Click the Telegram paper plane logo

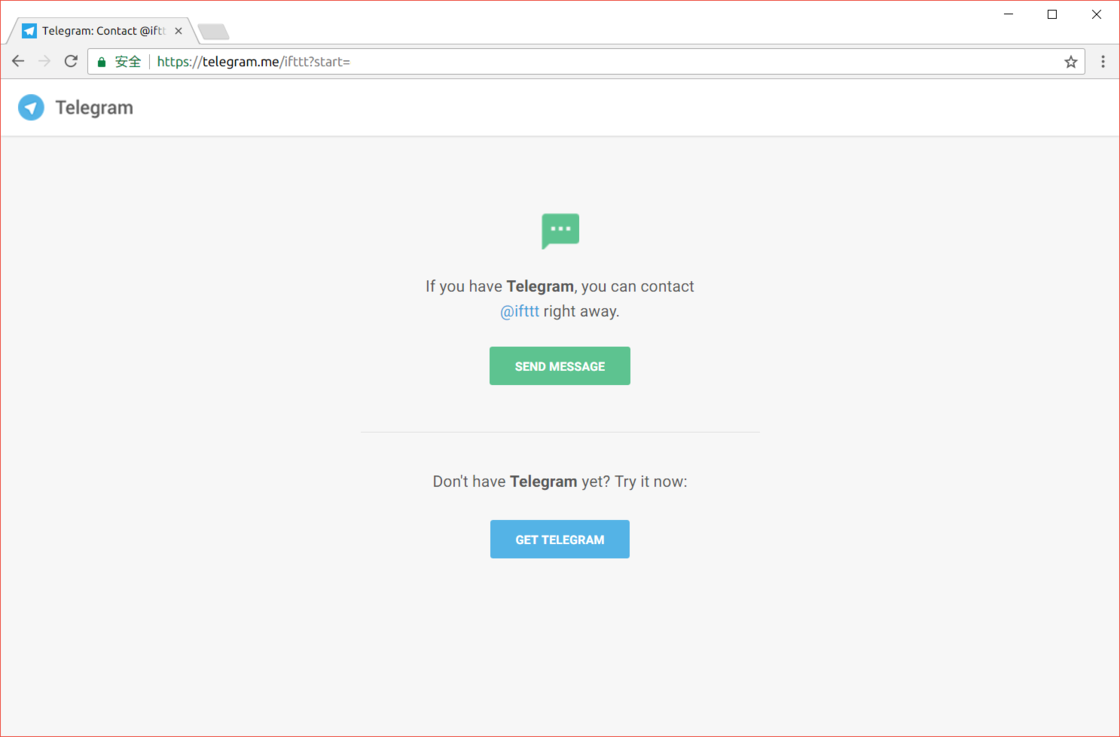click(x=31, y=108)
